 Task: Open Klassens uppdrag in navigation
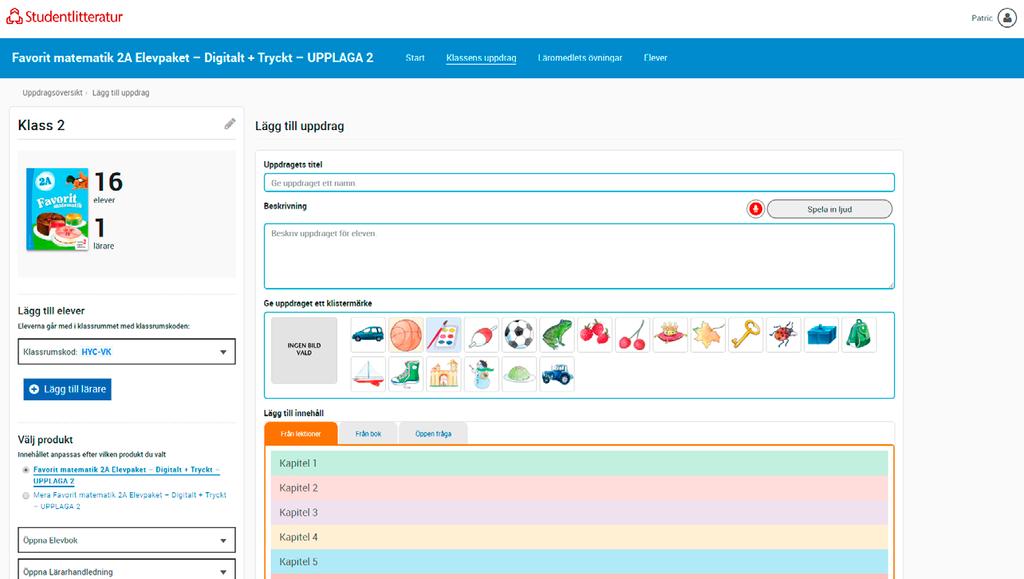click(x=481, y=58)
